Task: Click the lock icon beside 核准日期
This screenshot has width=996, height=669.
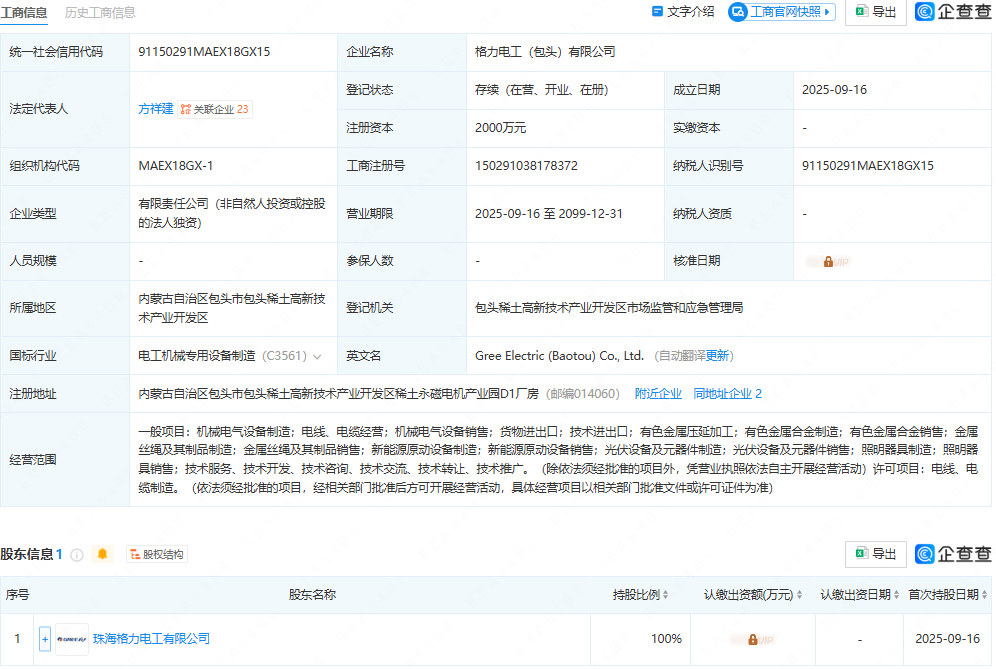Action: pyautogui.click(x=828, y=261)
